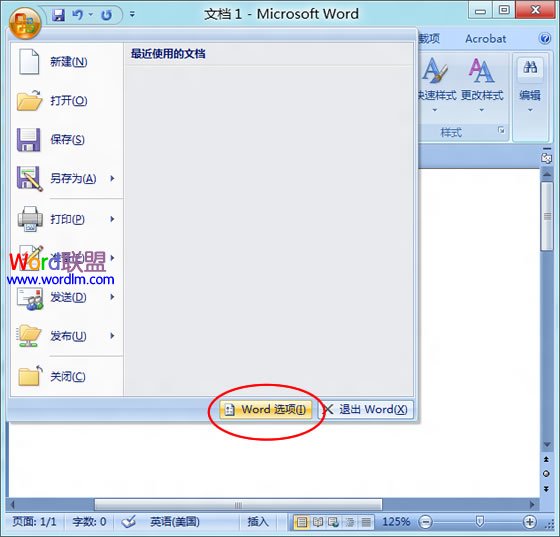Switch to full screen reading view

click(x=318, y=522)
